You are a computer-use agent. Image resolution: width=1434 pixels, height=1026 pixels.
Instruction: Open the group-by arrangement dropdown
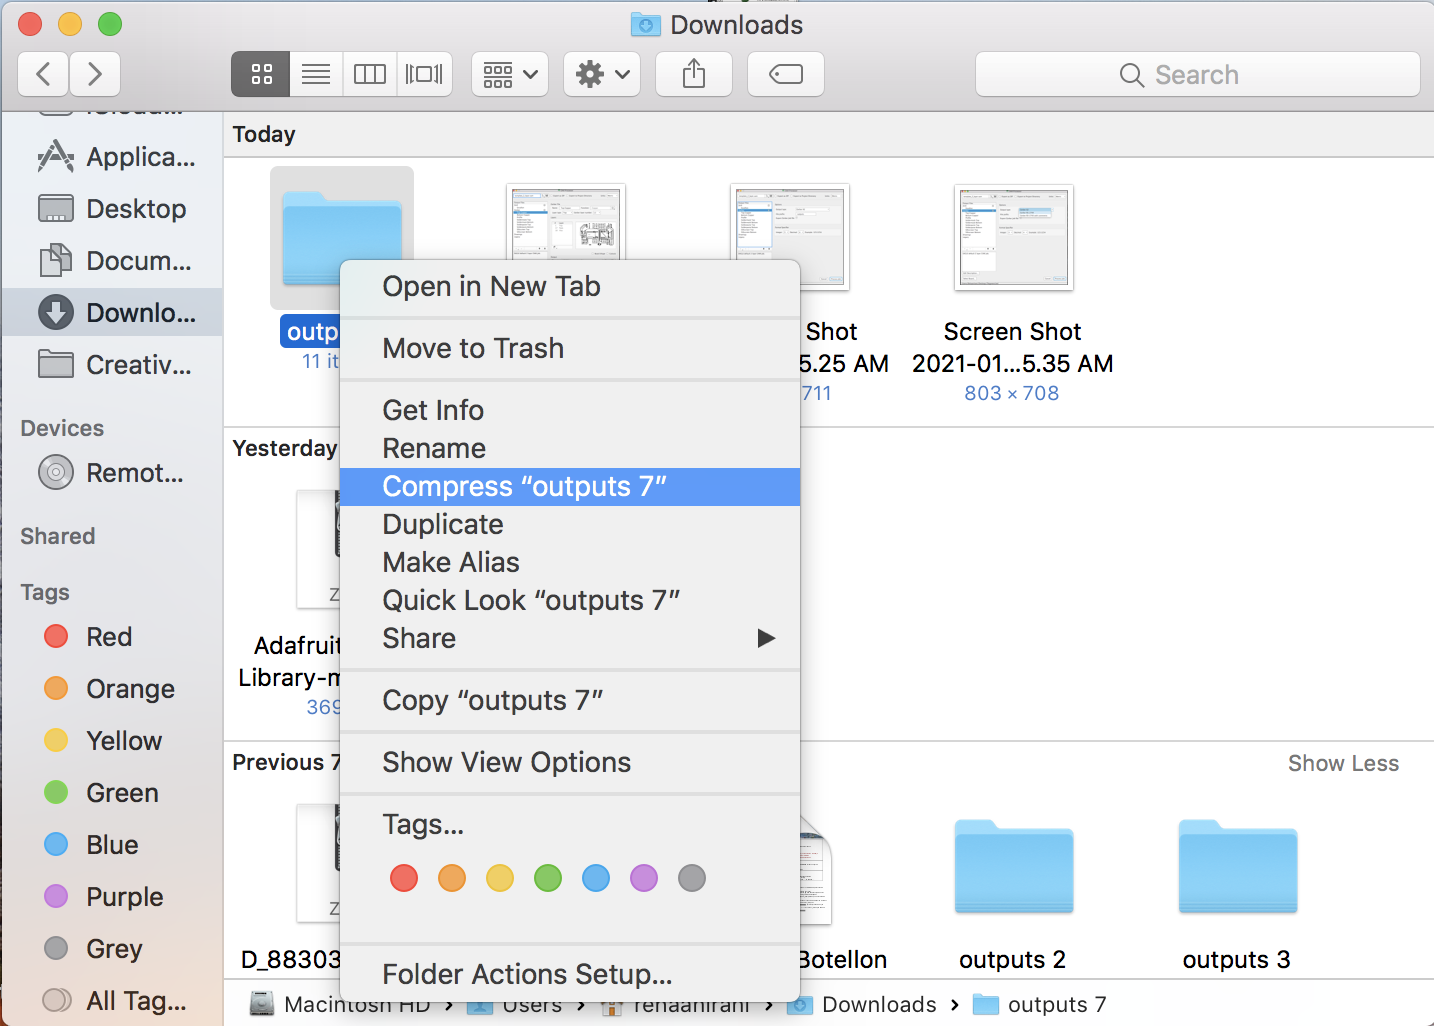coord(510,74)
